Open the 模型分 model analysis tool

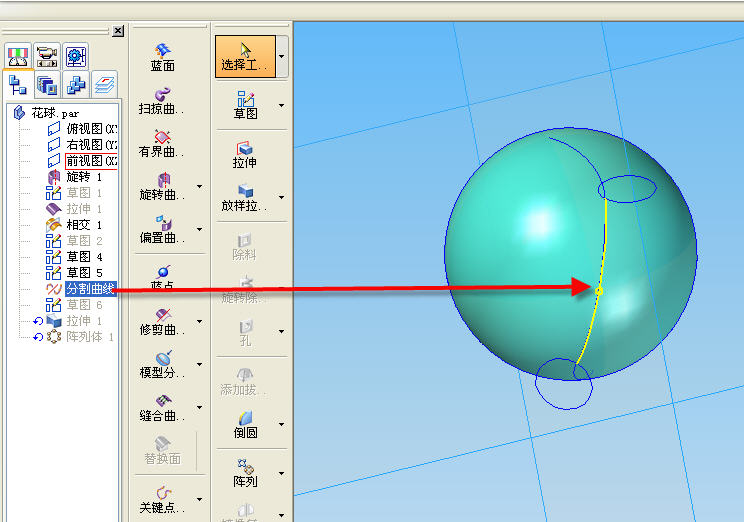pyautogui.click(x=162, y=364)
